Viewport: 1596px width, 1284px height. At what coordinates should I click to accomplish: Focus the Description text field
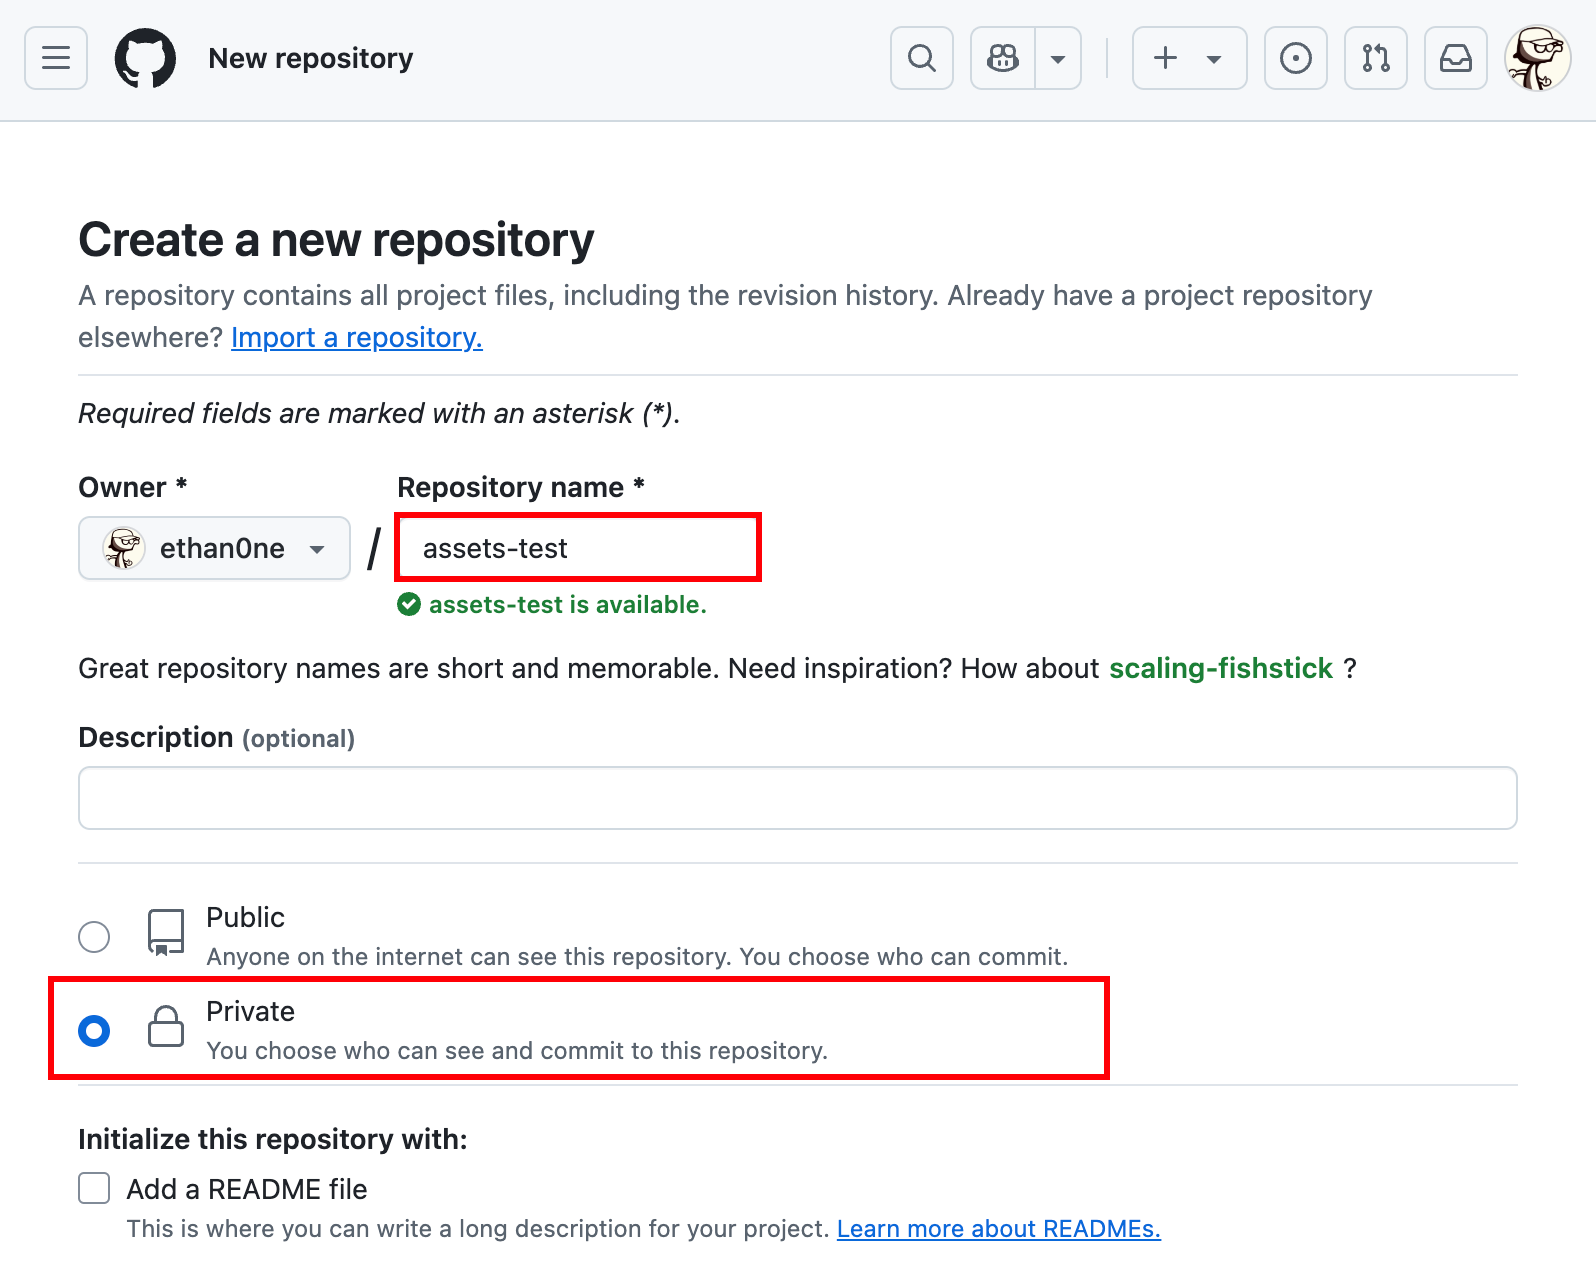798,798
